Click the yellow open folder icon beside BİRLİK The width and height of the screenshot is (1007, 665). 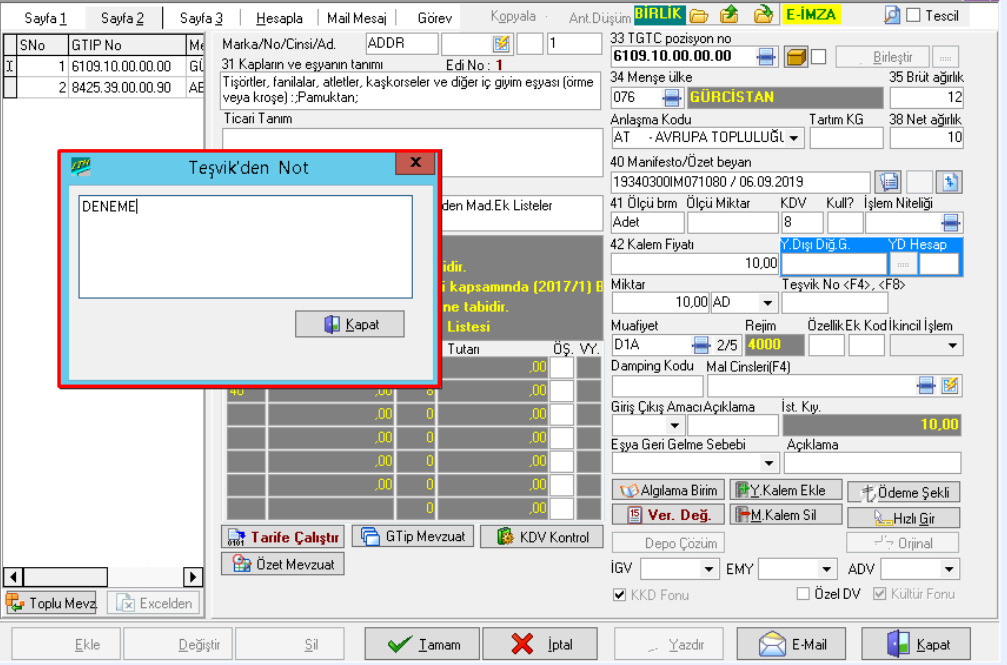(699, 15)
